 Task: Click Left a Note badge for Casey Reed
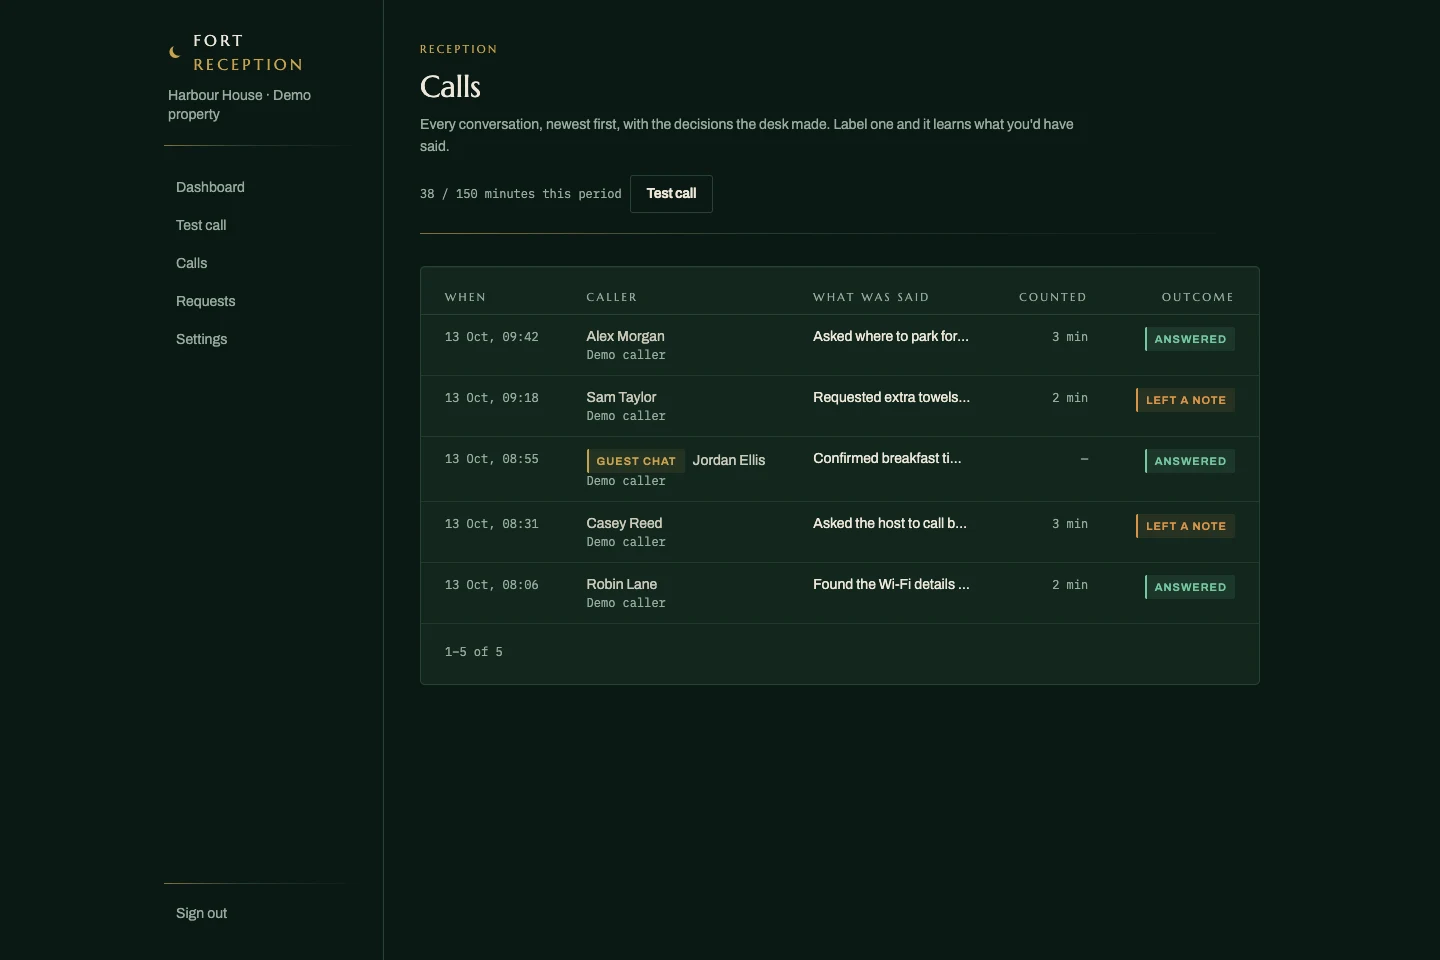pos(1185,526)
